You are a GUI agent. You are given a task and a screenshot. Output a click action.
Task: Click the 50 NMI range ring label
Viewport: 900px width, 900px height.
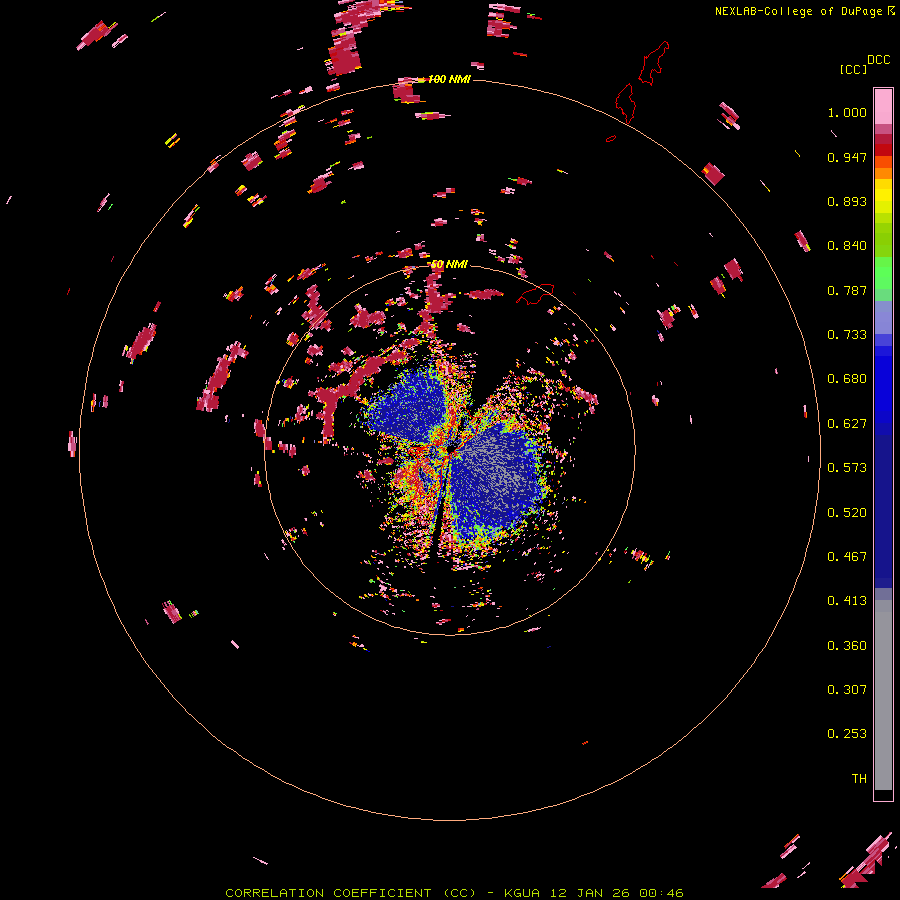pyautogui.click(x=449, y=265)
